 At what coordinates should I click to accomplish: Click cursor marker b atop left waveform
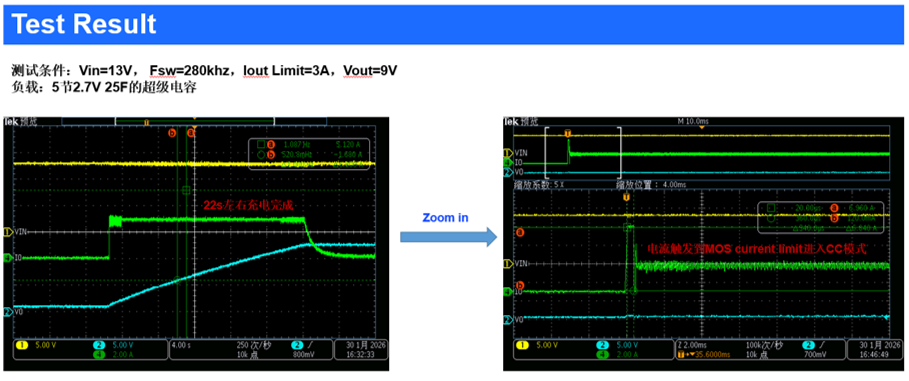point(172,133)
